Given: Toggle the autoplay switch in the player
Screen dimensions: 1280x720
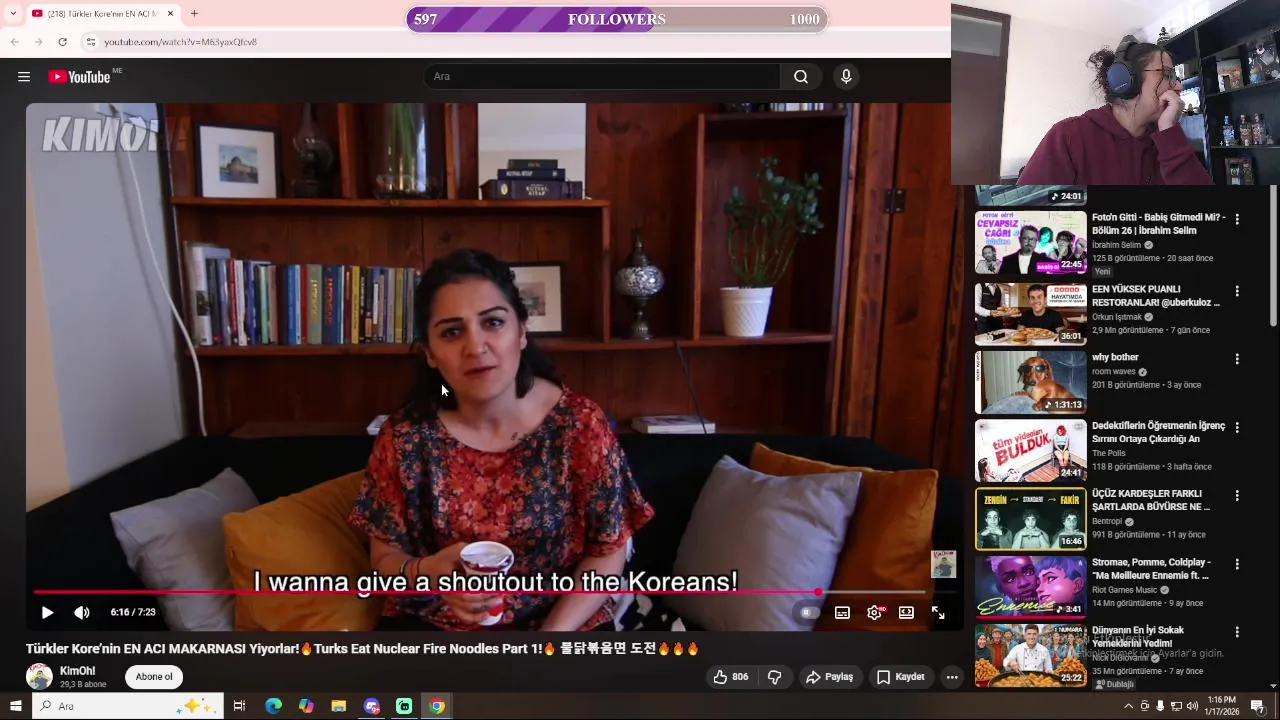Looking at the screenshot, I should (810, 613).
